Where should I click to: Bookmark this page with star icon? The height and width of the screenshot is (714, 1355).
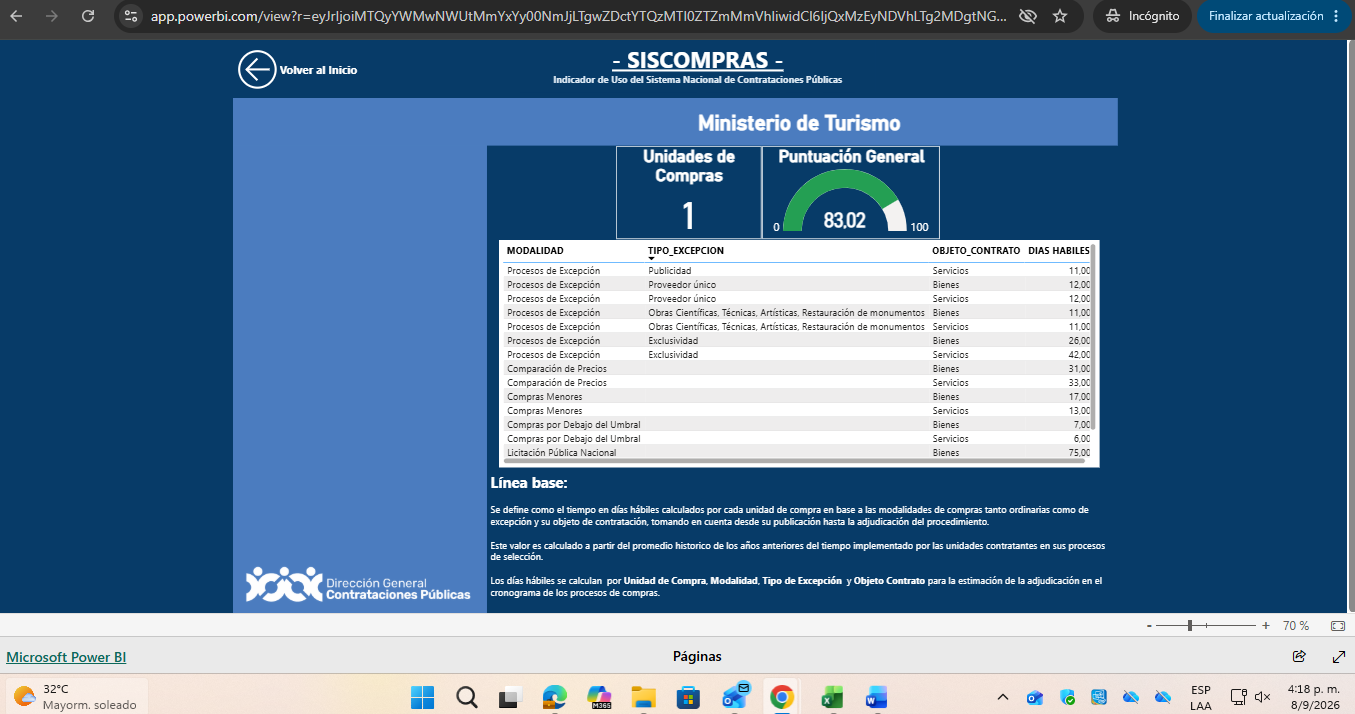(x=1060, y=16)
